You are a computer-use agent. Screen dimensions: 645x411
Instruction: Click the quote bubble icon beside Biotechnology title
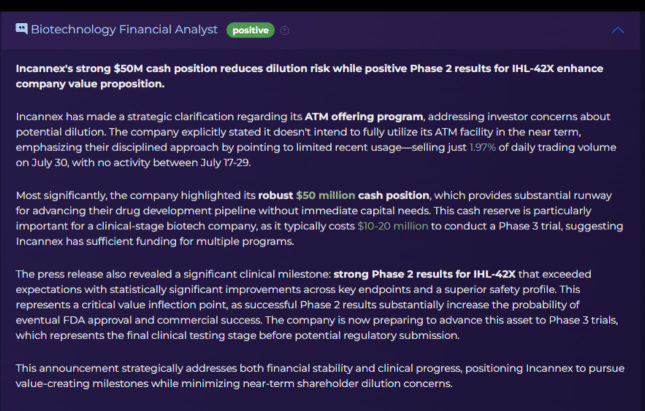(x=21, y=29)
